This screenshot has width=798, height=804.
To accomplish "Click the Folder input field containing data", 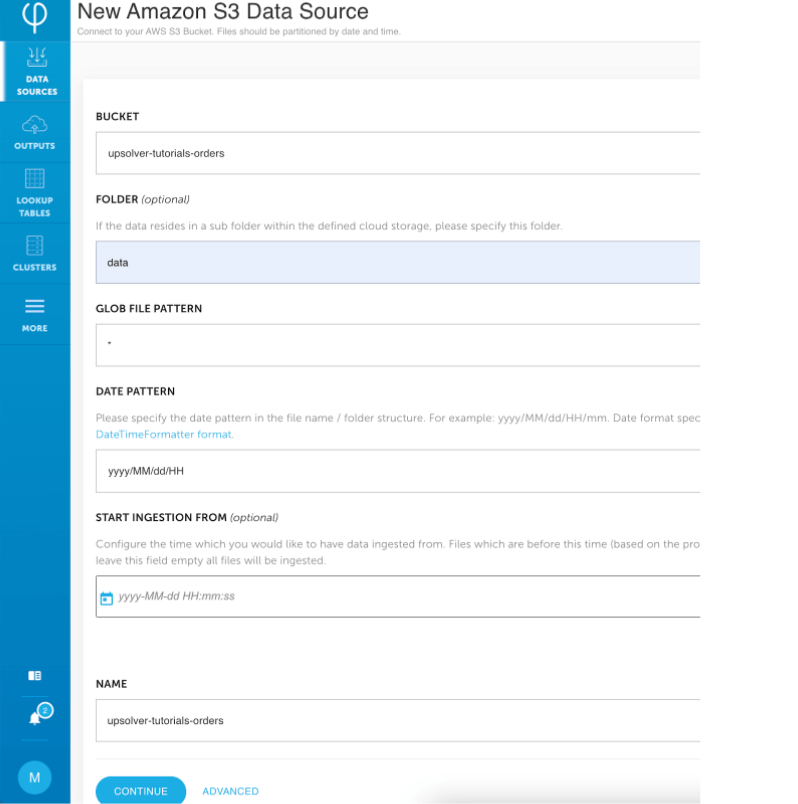I will coord(400,262).
